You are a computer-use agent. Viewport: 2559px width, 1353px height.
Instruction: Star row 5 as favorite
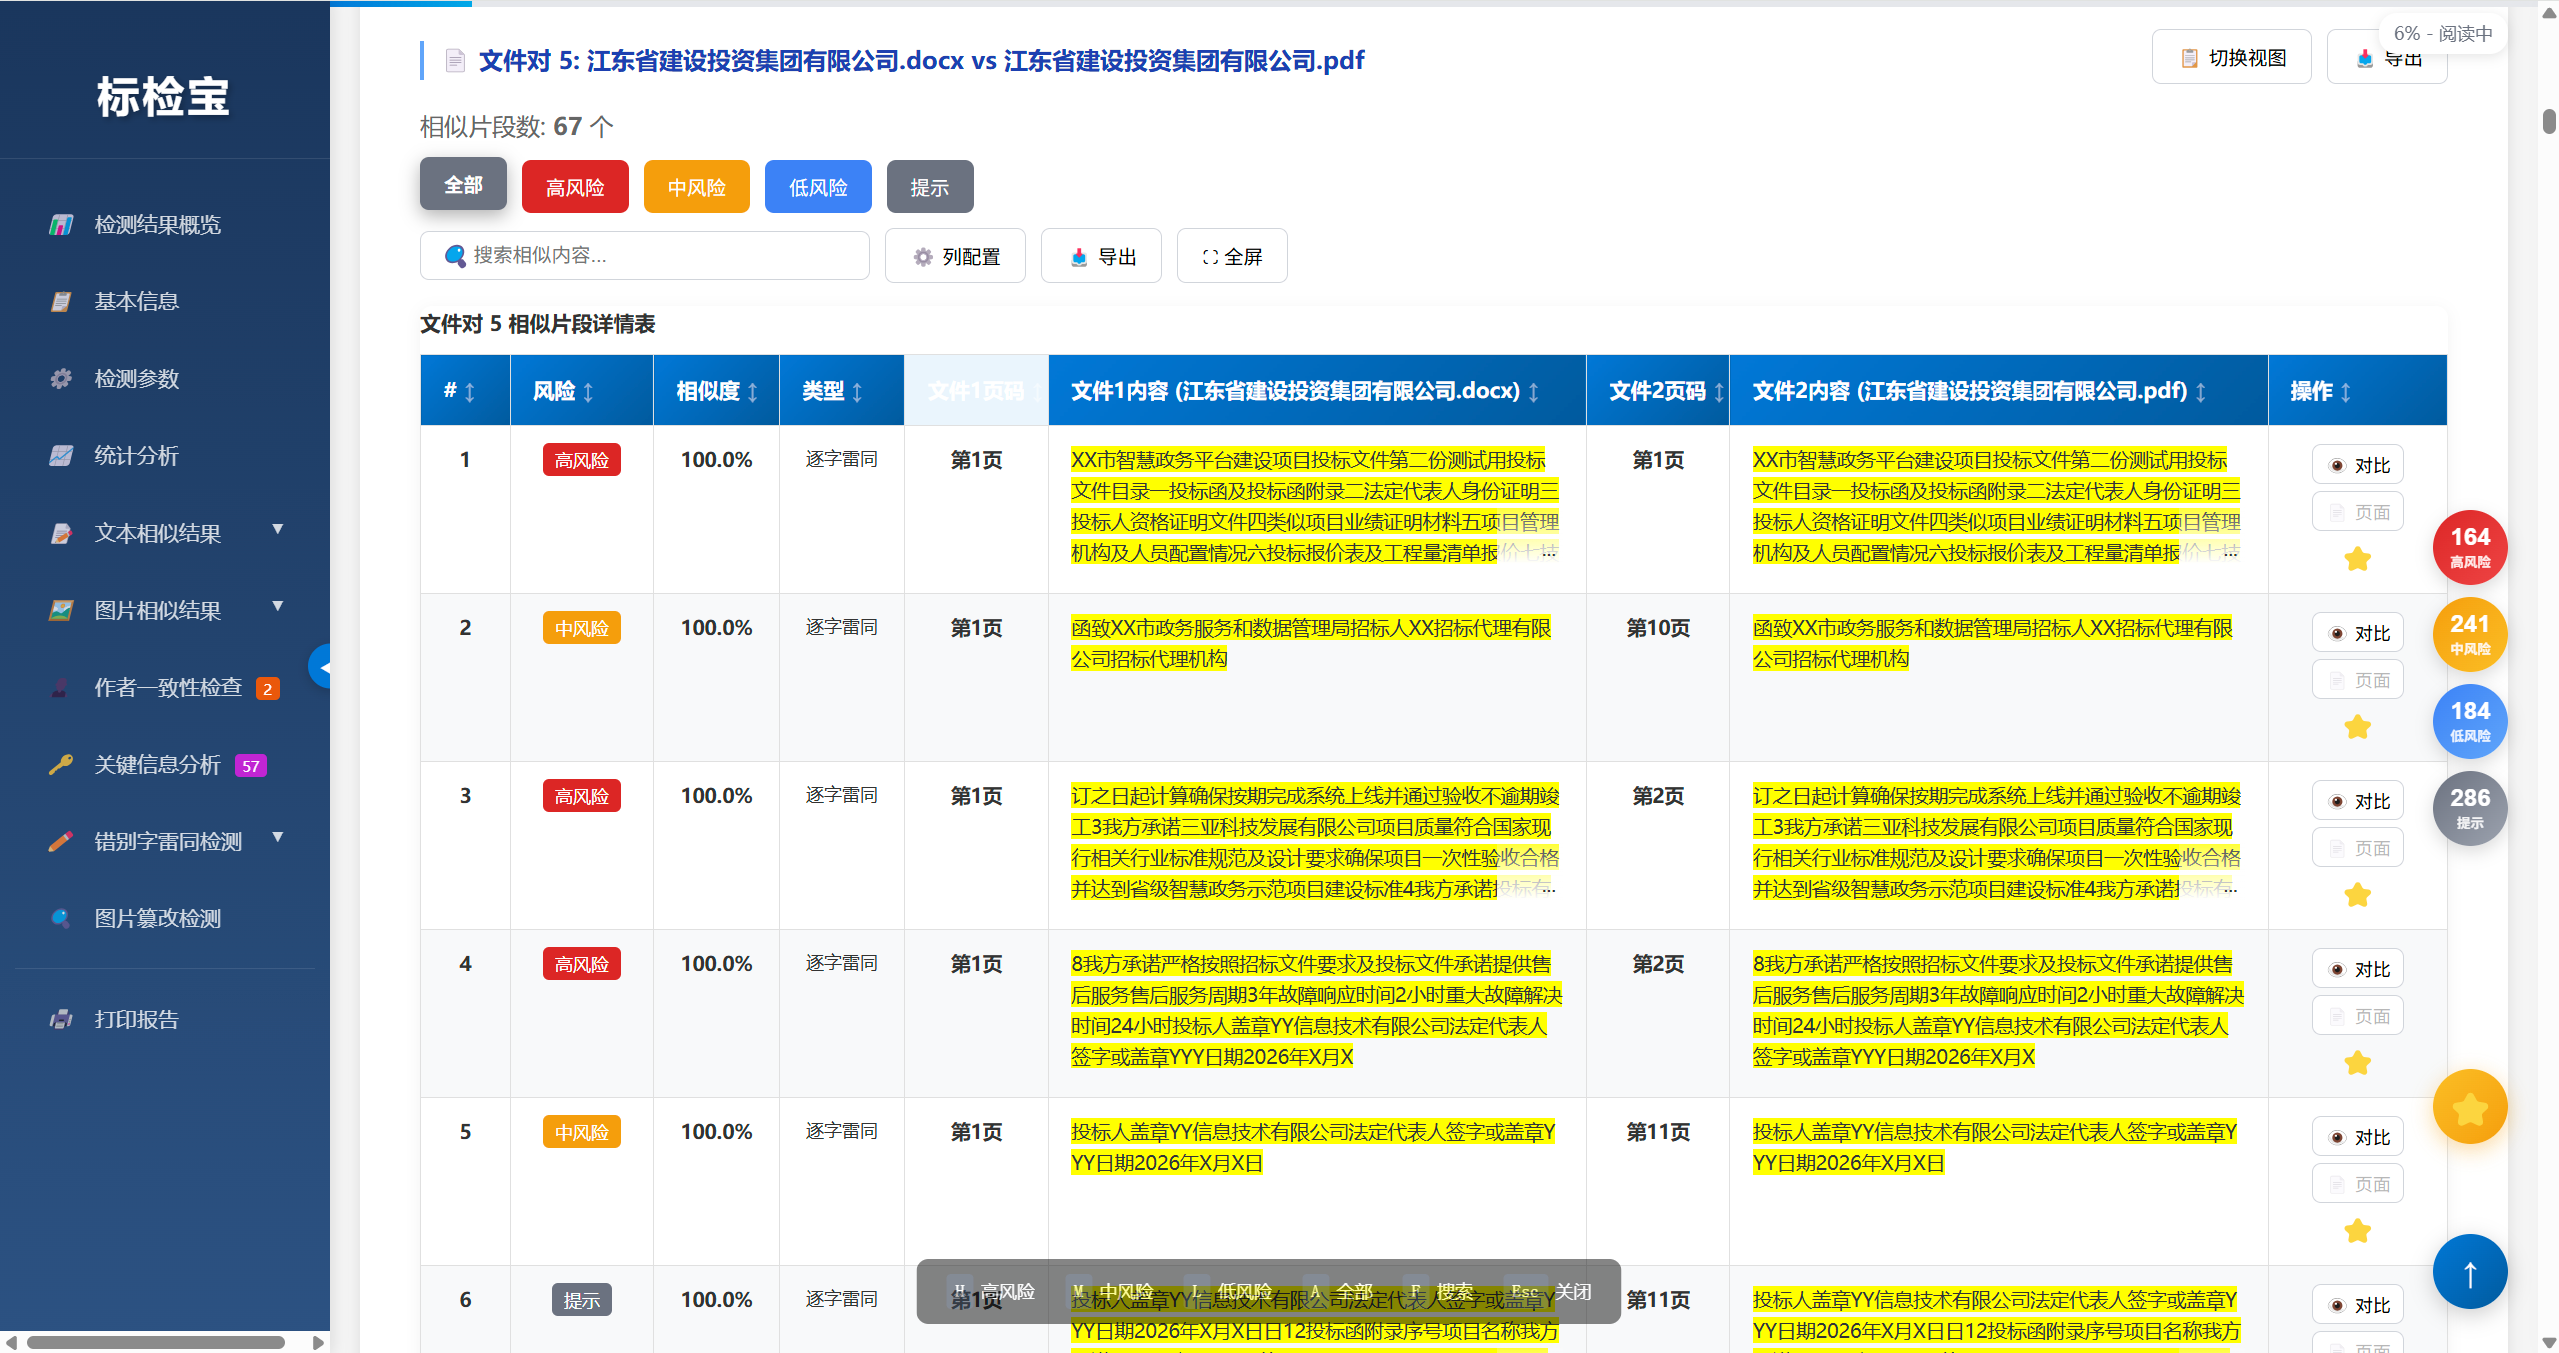[2358, 1231]
